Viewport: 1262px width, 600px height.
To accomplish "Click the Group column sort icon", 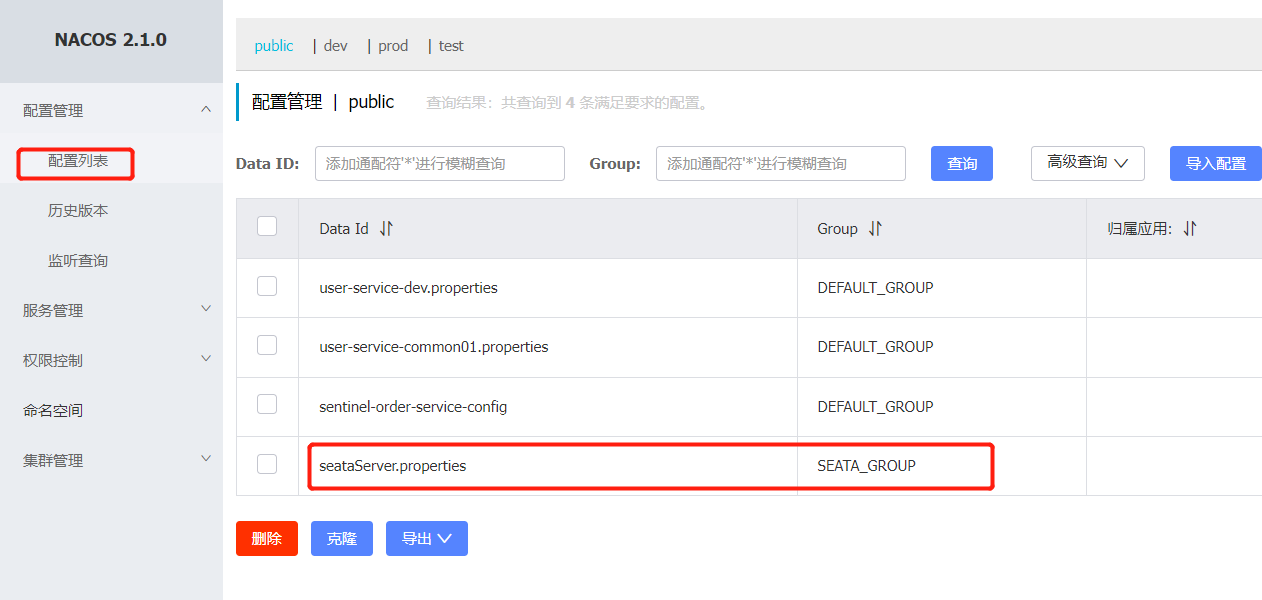I will coord(875,229).
